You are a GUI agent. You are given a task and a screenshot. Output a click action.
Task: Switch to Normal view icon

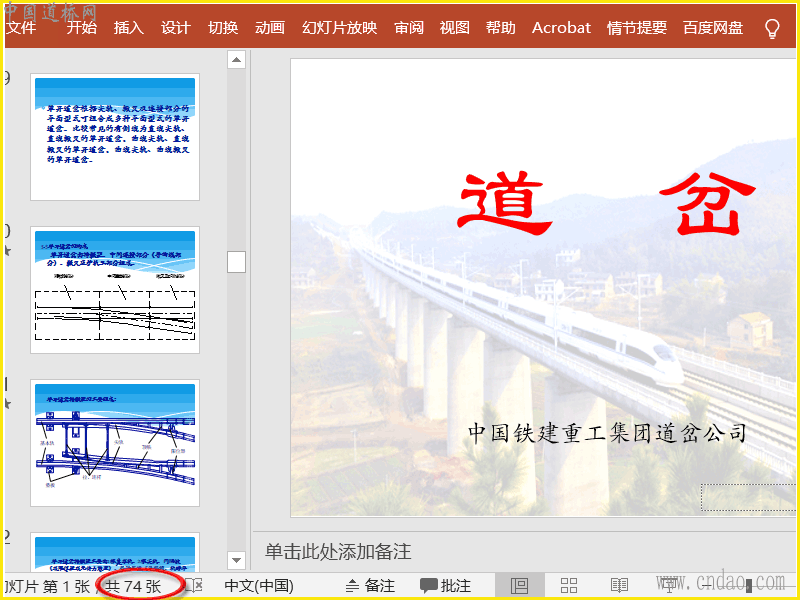[x=519, y=585]
